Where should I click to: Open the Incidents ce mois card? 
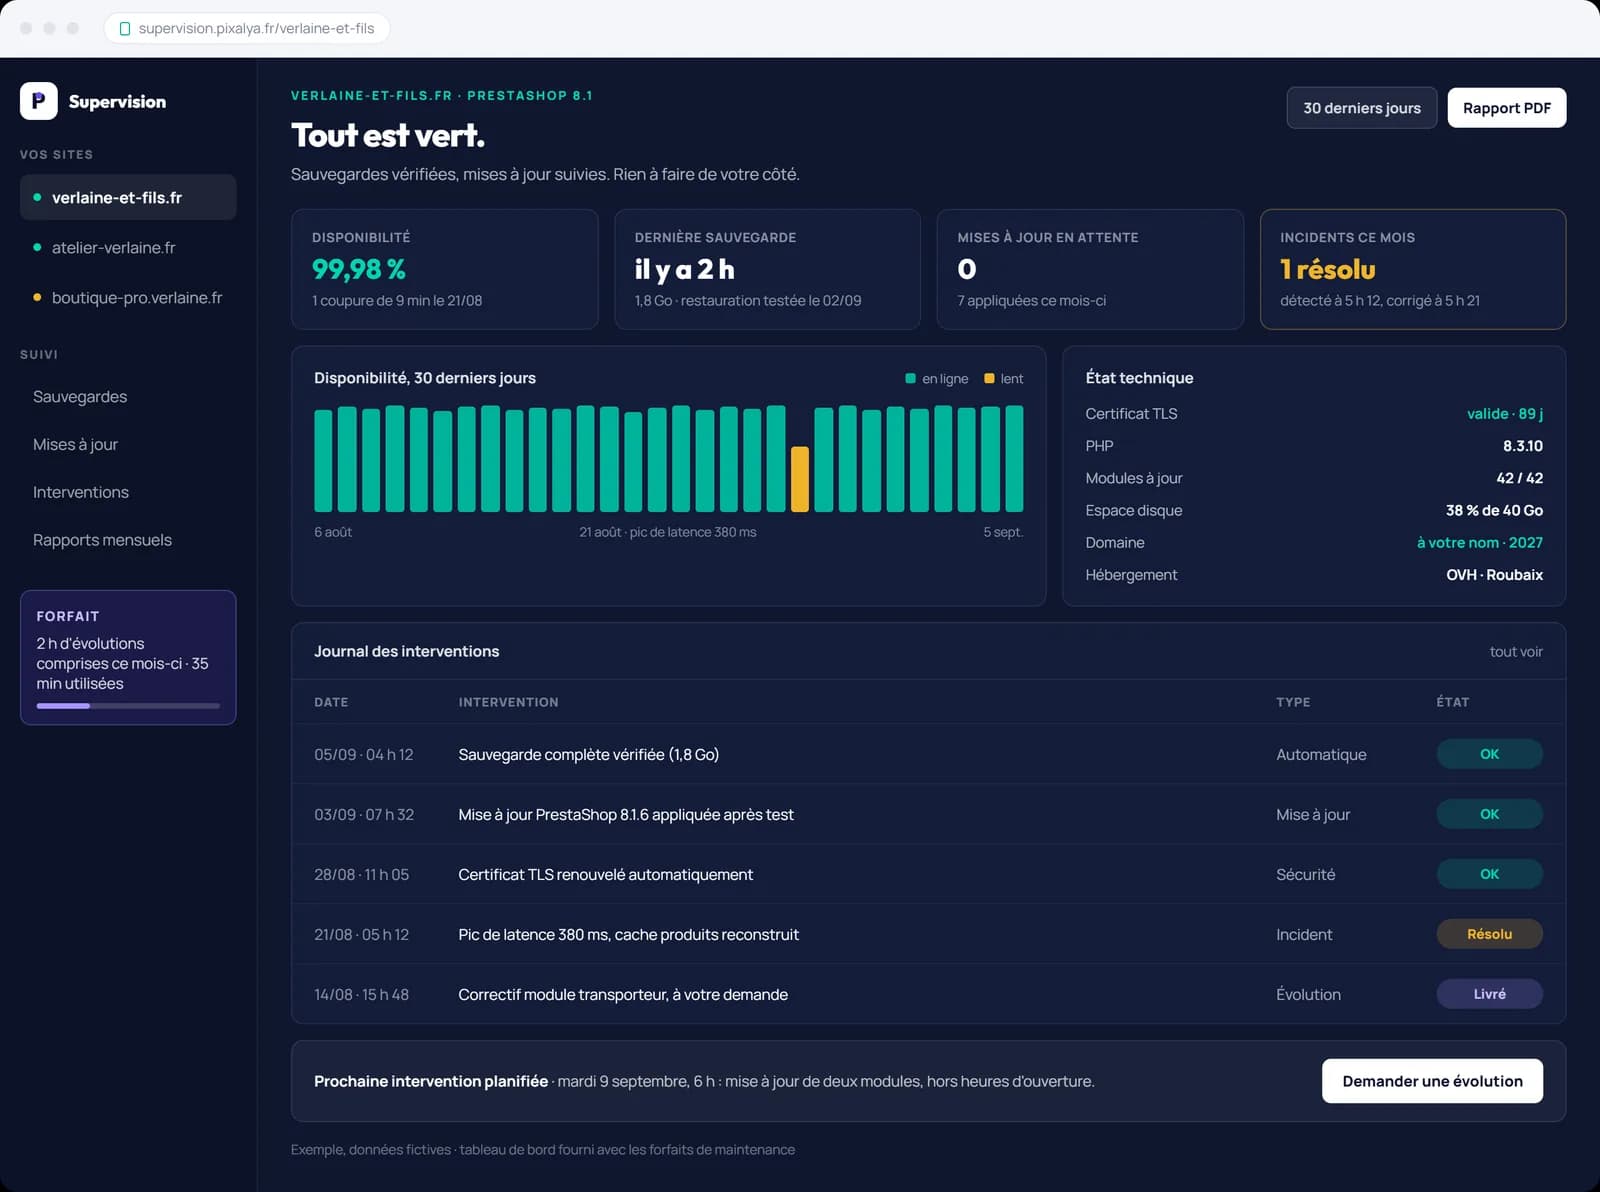coord(1413,269)
